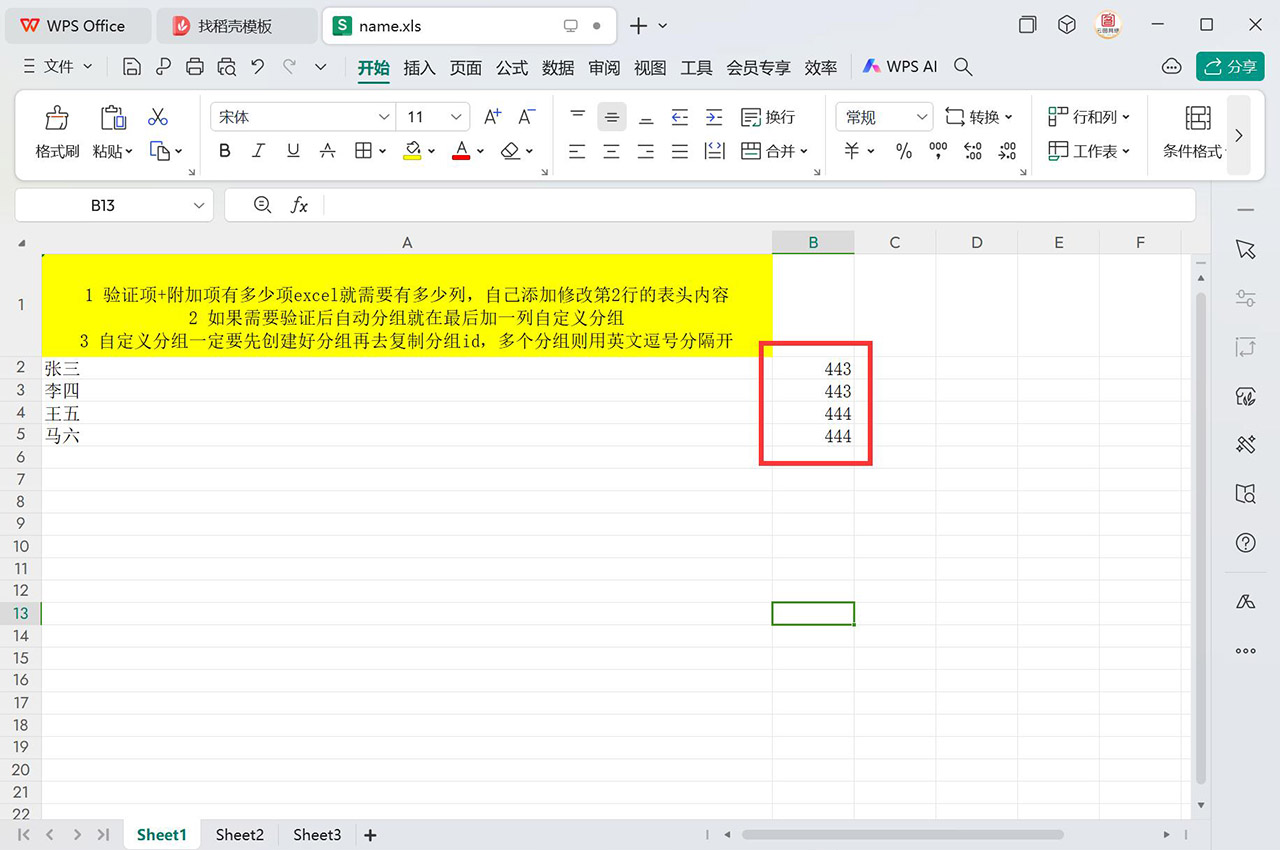Click the fx insert function icon

point(300,205)
